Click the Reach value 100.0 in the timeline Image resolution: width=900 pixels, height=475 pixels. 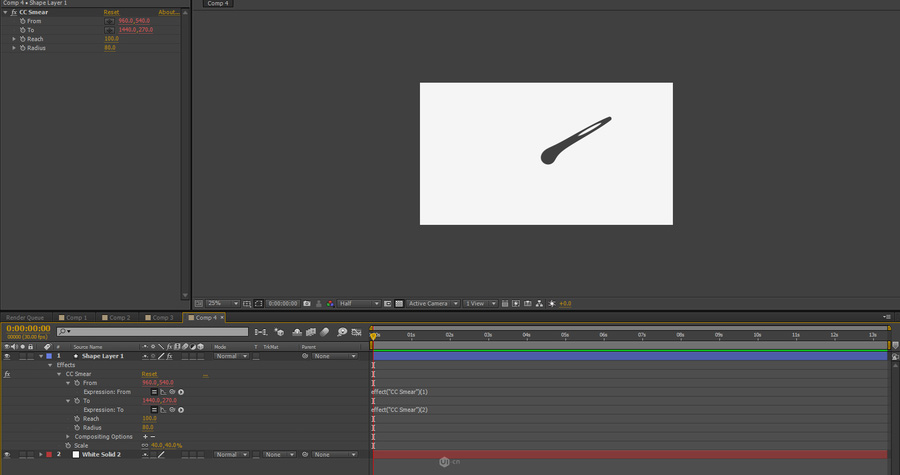(x=149, y=418)
